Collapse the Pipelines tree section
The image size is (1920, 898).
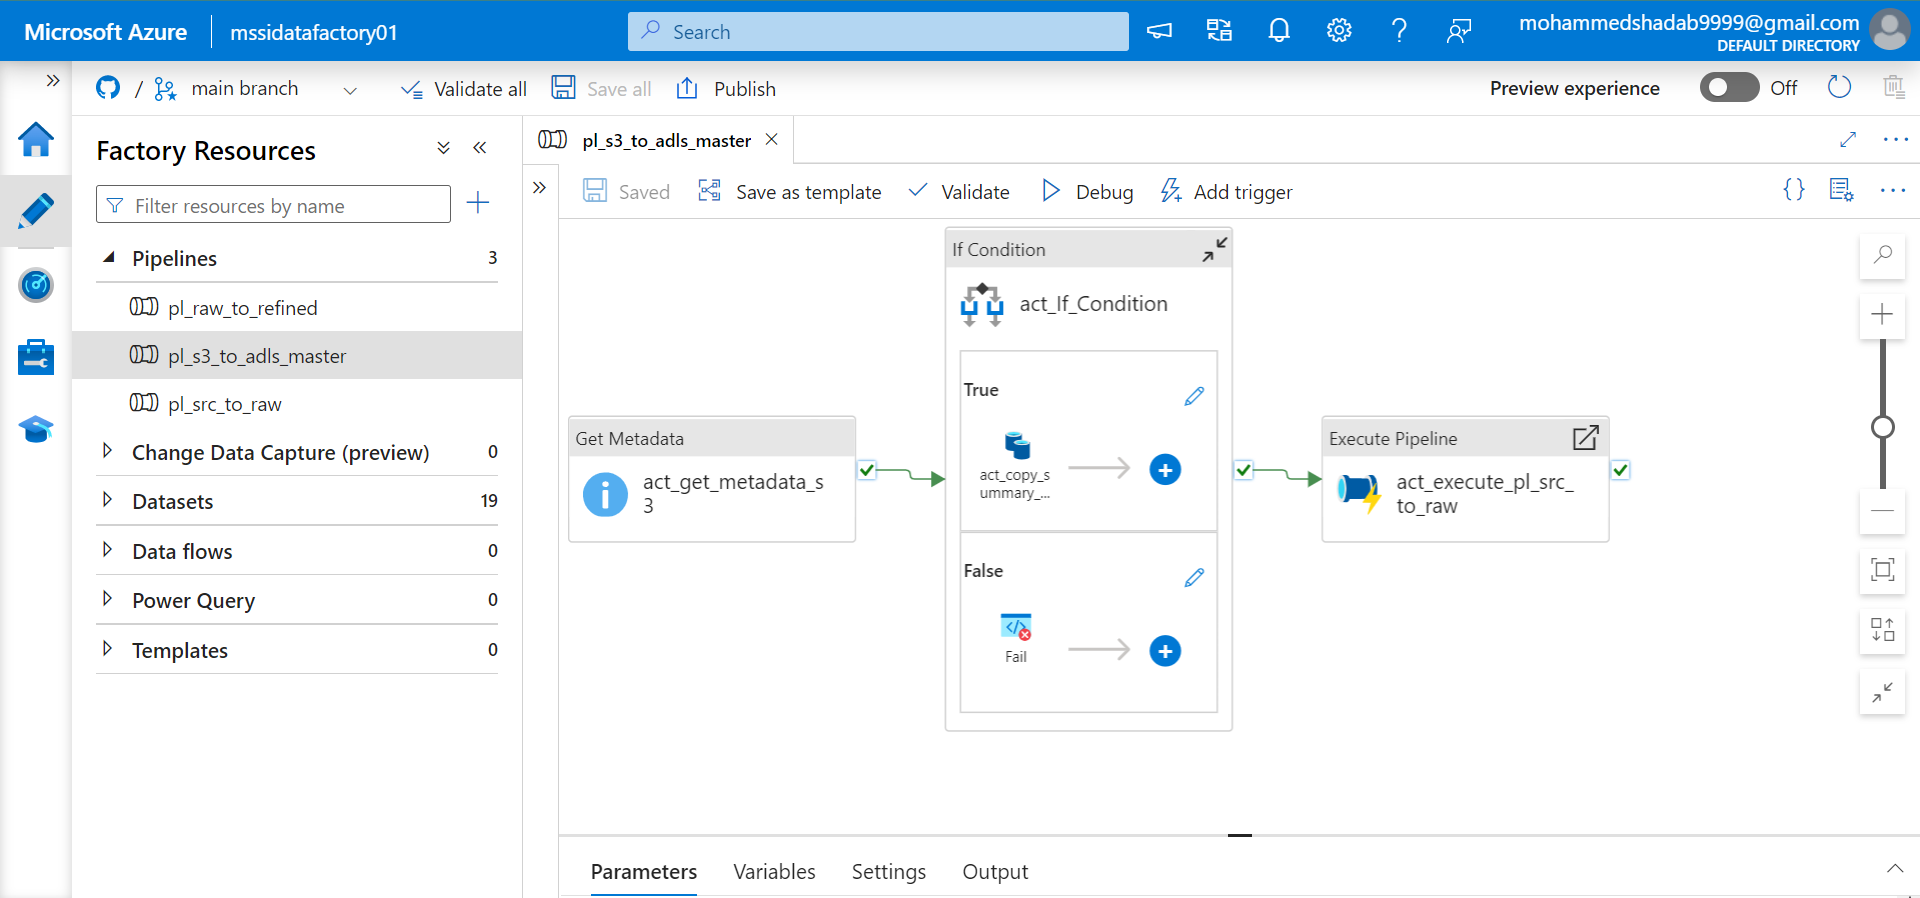tap(109, 258)
